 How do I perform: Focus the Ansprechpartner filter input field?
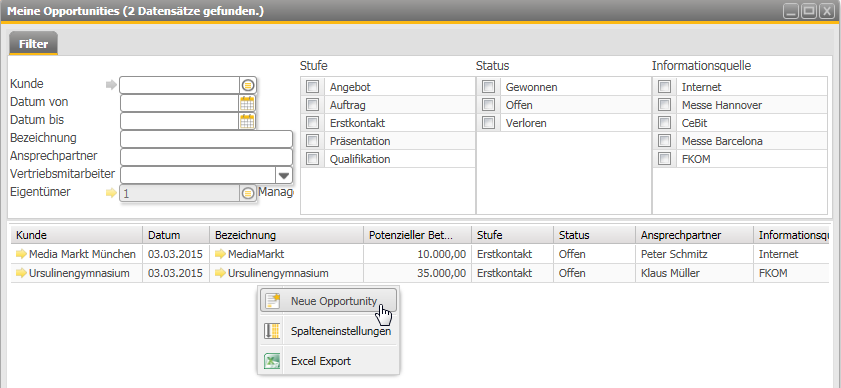point(206,157)
